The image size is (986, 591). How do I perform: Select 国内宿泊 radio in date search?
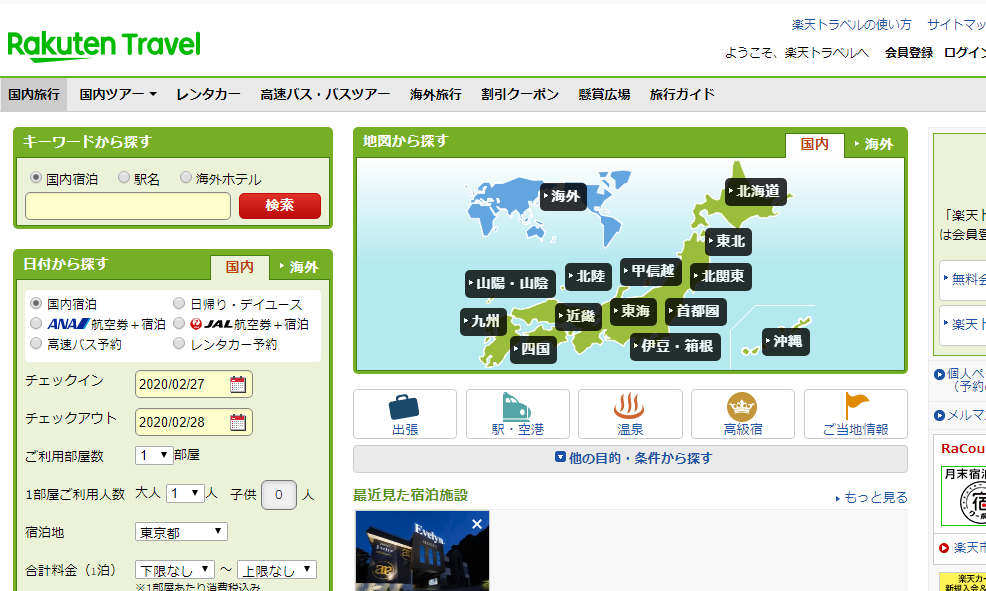(x=36, y=304)
